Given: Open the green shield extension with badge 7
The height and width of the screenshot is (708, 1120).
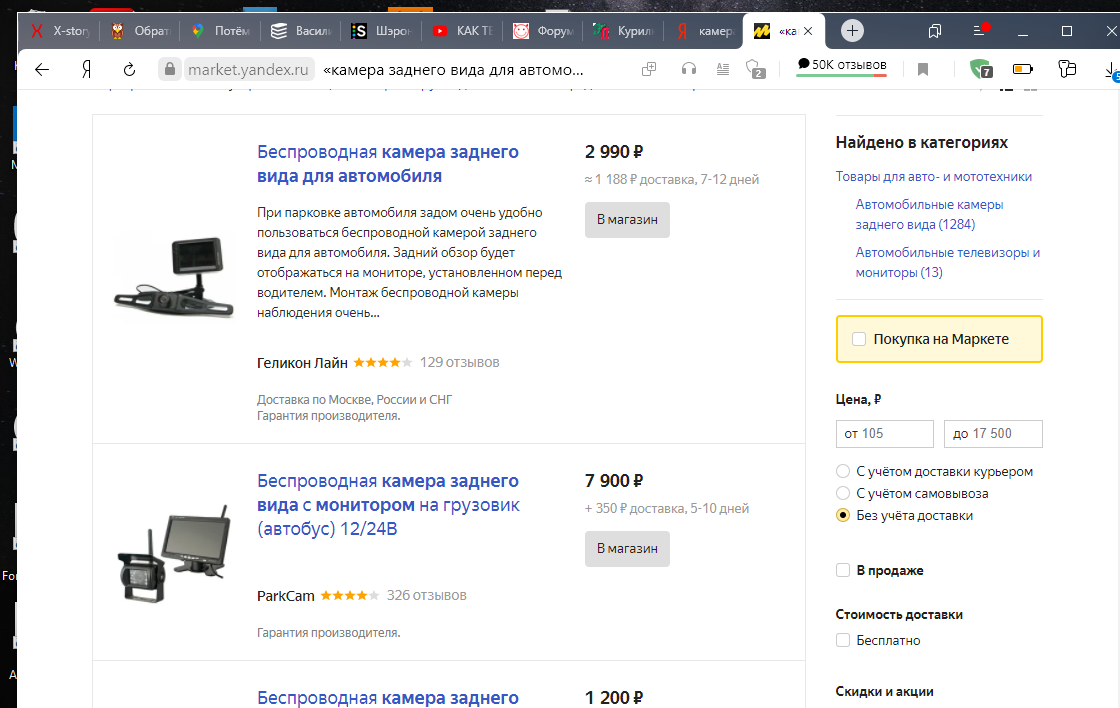Looking at the screenshot, I should click(x=981, y=69).
